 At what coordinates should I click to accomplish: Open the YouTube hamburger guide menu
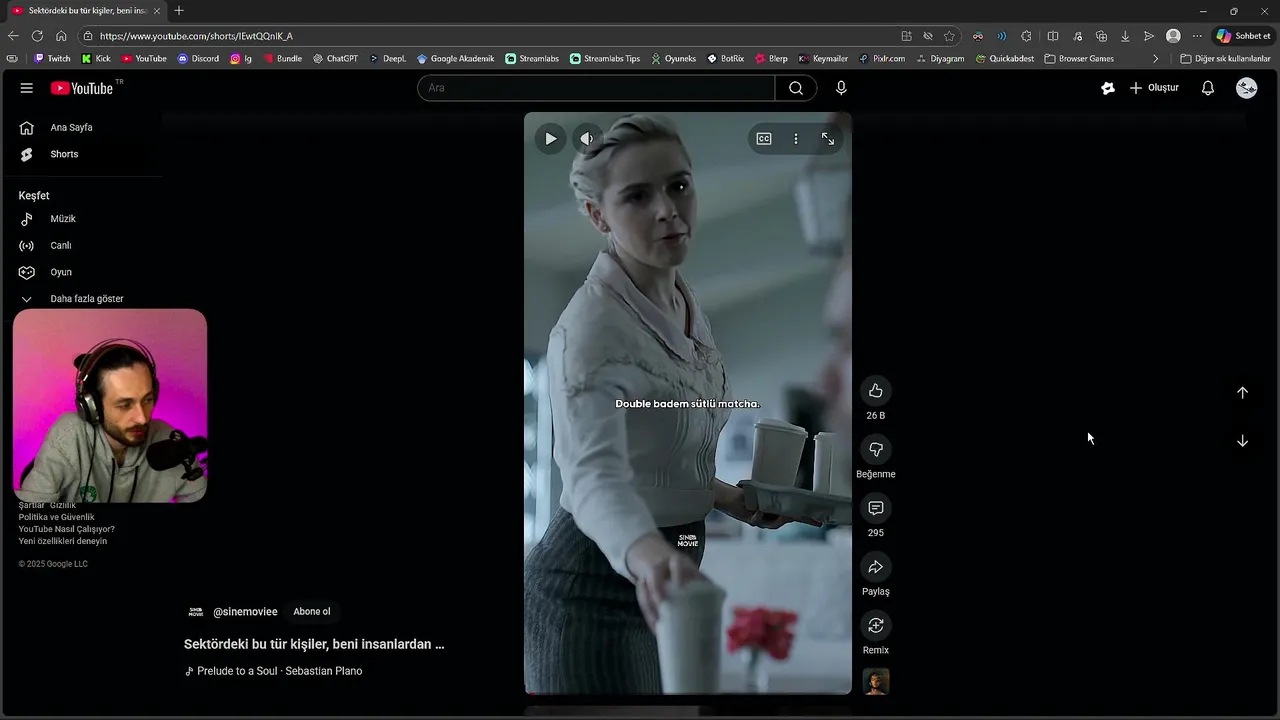click(x=26, y=88)
